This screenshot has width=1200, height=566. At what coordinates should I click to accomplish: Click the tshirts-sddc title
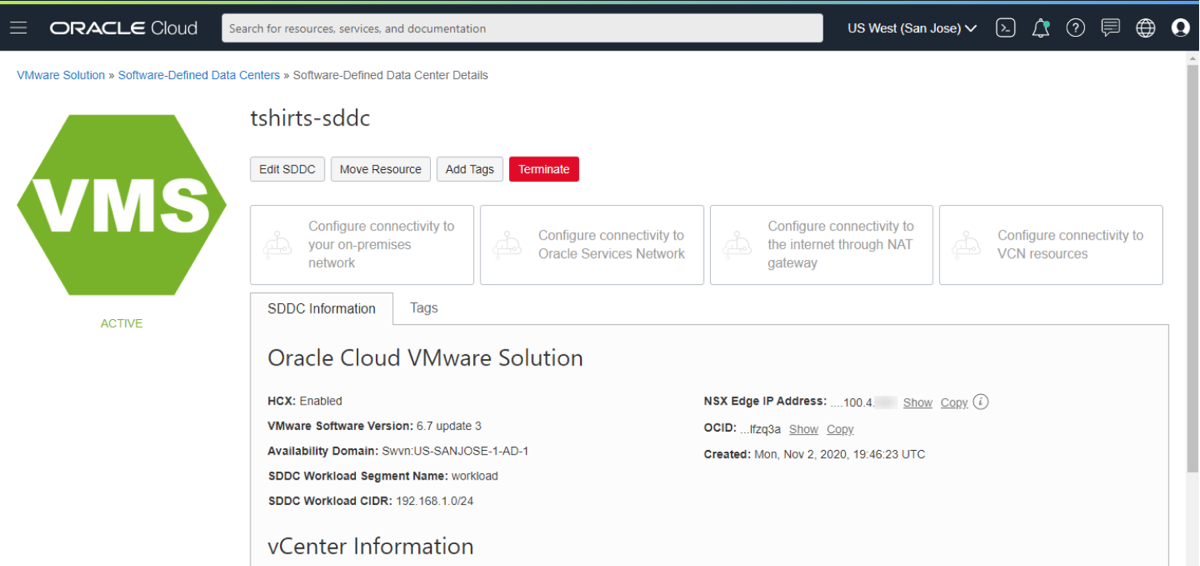(310, 118)
